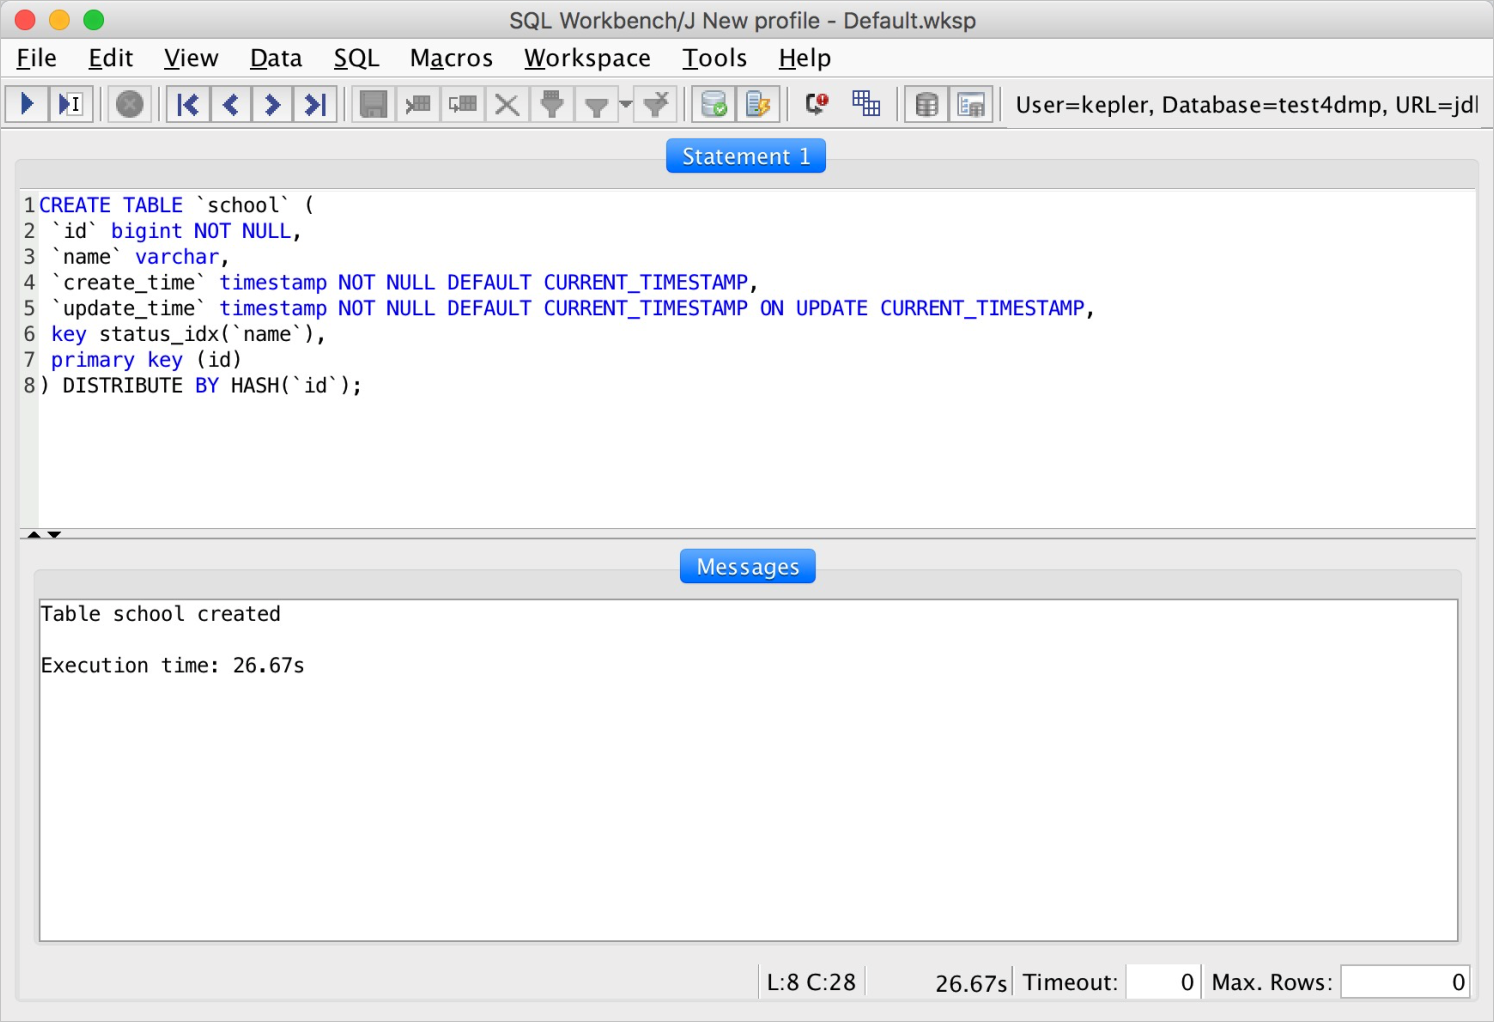Click the filter selection funnel icon
The width and height of the screenshot is (1494, 1022).
pos(552,104)
